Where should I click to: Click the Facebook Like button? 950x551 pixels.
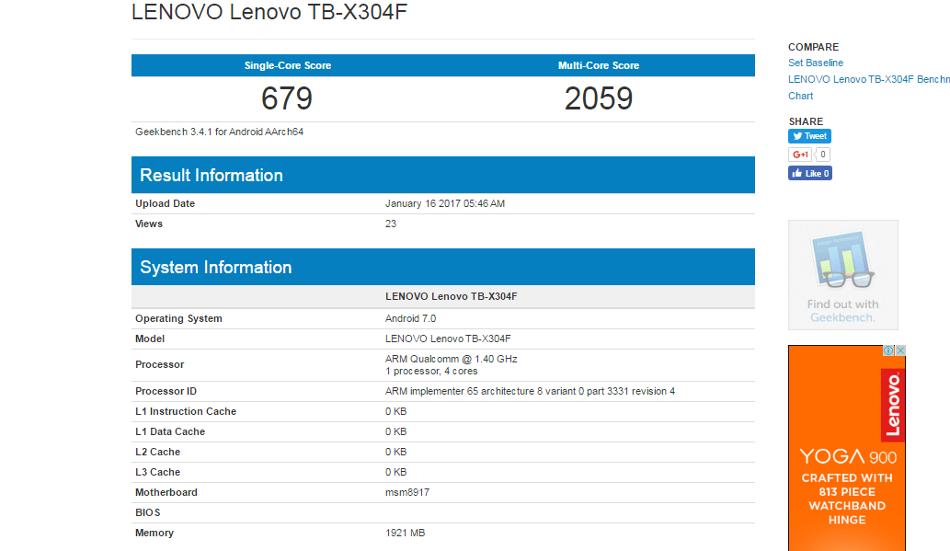(x=809, y=173)
